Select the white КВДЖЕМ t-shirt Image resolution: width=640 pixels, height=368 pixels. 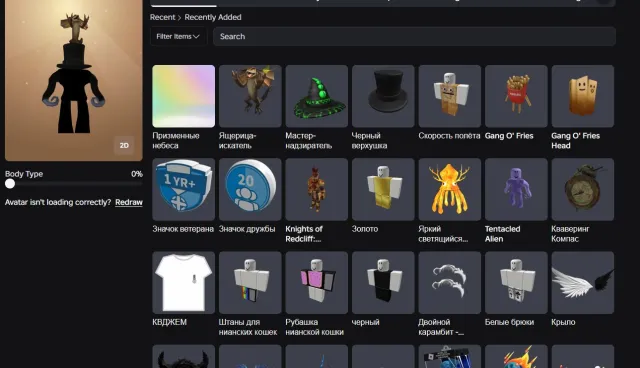(x=183, y=283)
